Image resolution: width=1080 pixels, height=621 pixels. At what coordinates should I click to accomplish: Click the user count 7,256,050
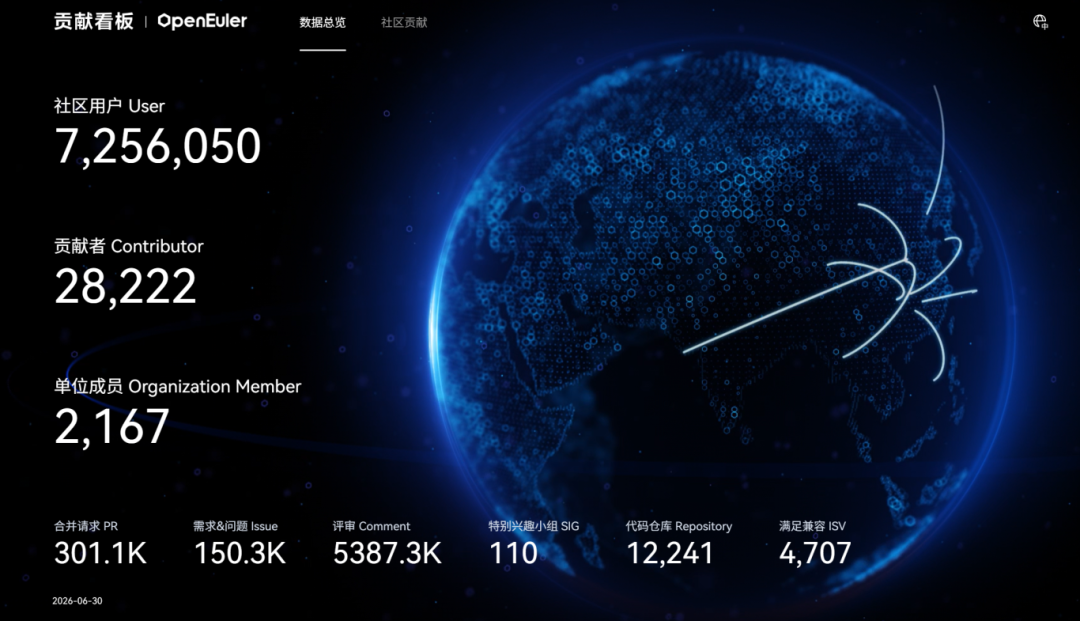point(158,146)
